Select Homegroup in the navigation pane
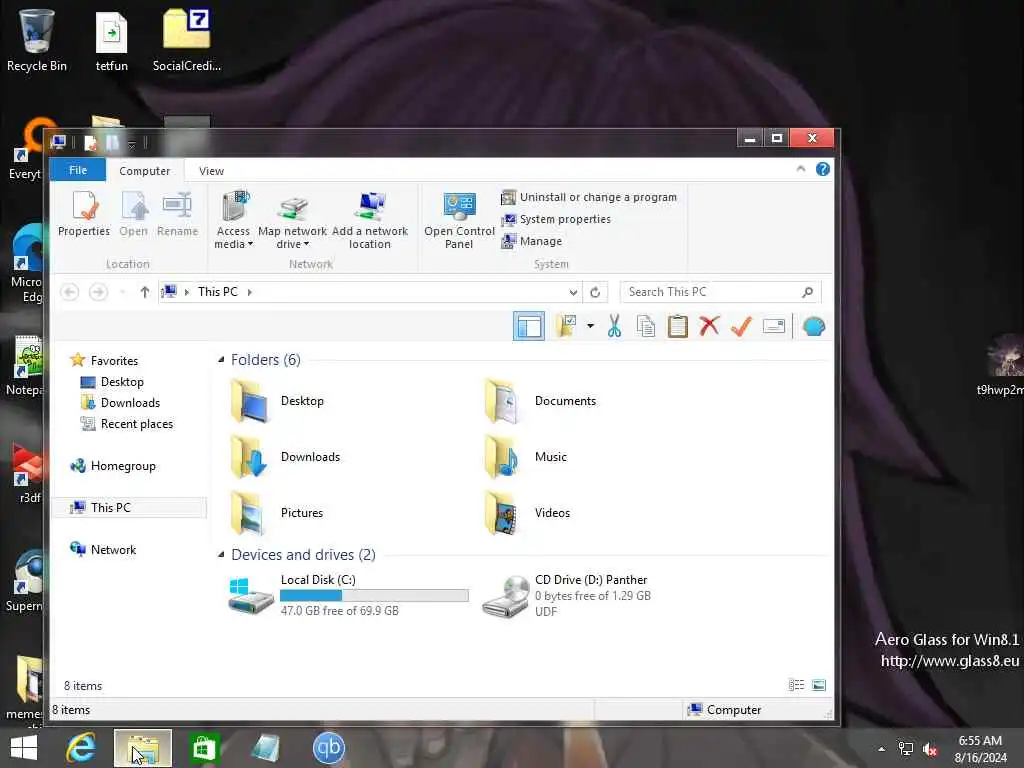1024x768 pixels. [x=113, y=466]
